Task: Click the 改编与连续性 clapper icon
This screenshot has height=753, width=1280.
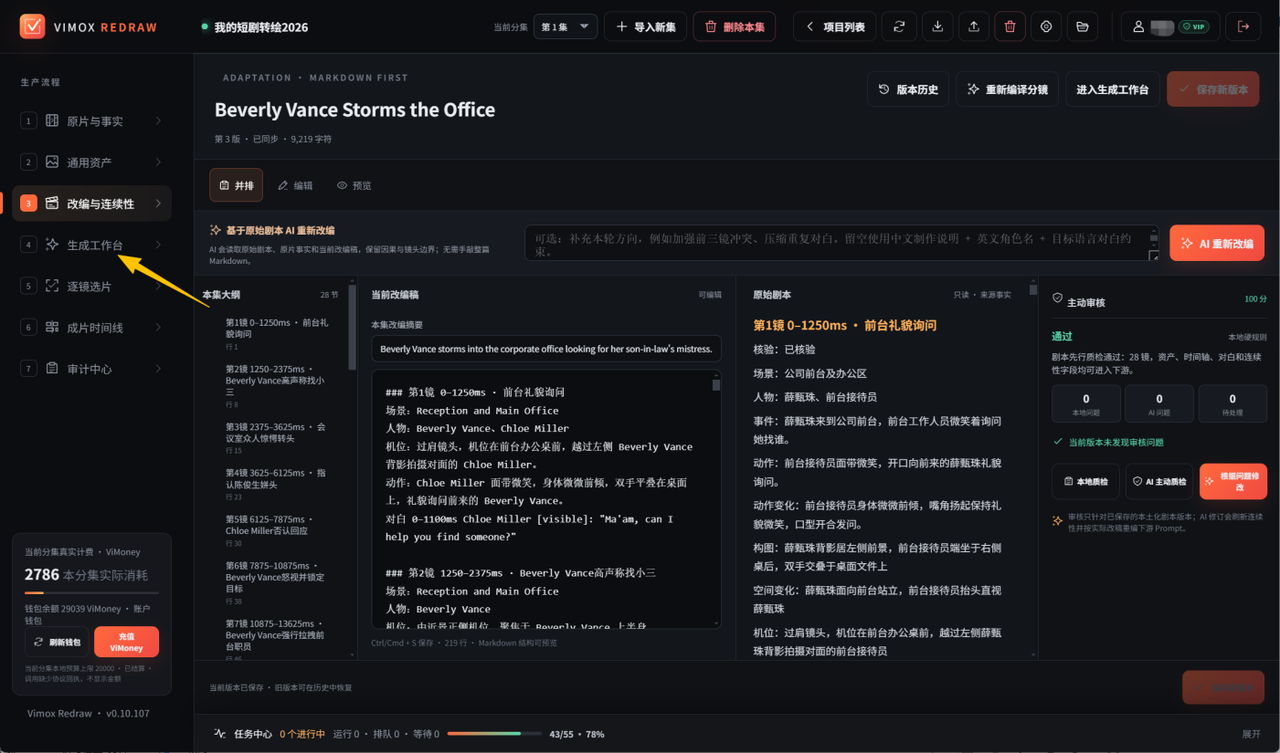Action: pyautogui.click(x=52, y=203)
